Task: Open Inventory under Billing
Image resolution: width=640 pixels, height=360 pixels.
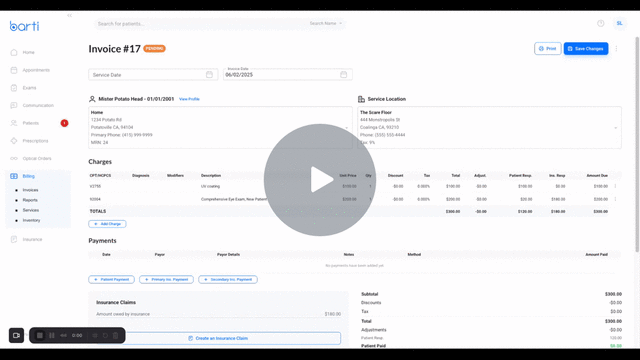Action: [x=31, y=220]
